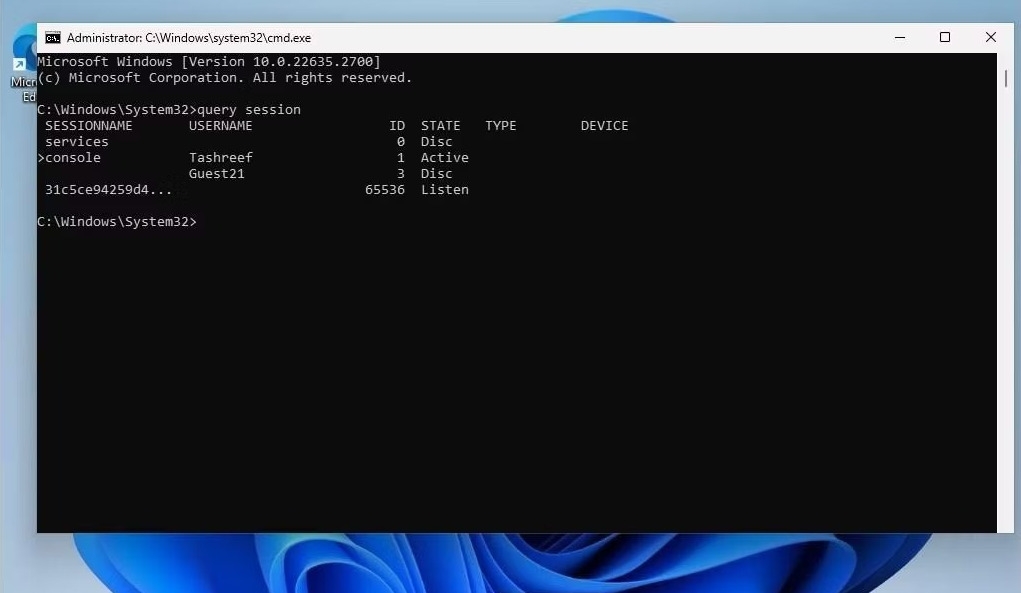The height and width of the screenshot is (593, 1021).
Task: Click the ID column header
Action: 397,126
